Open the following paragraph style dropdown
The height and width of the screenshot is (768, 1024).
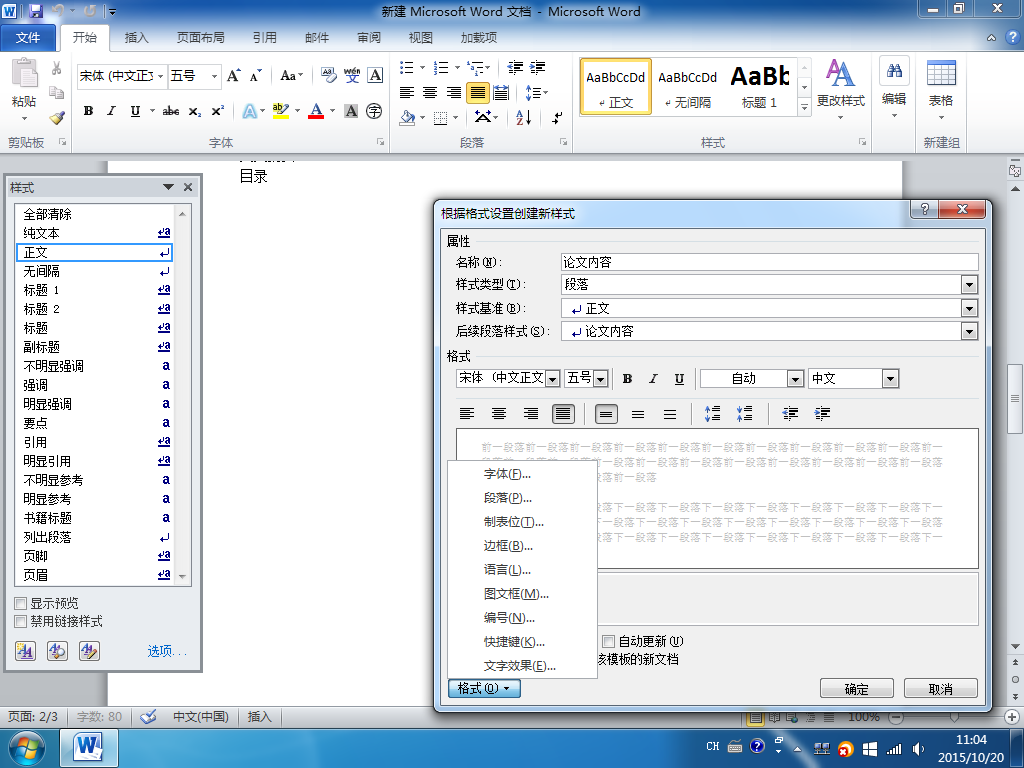(969, 332)
